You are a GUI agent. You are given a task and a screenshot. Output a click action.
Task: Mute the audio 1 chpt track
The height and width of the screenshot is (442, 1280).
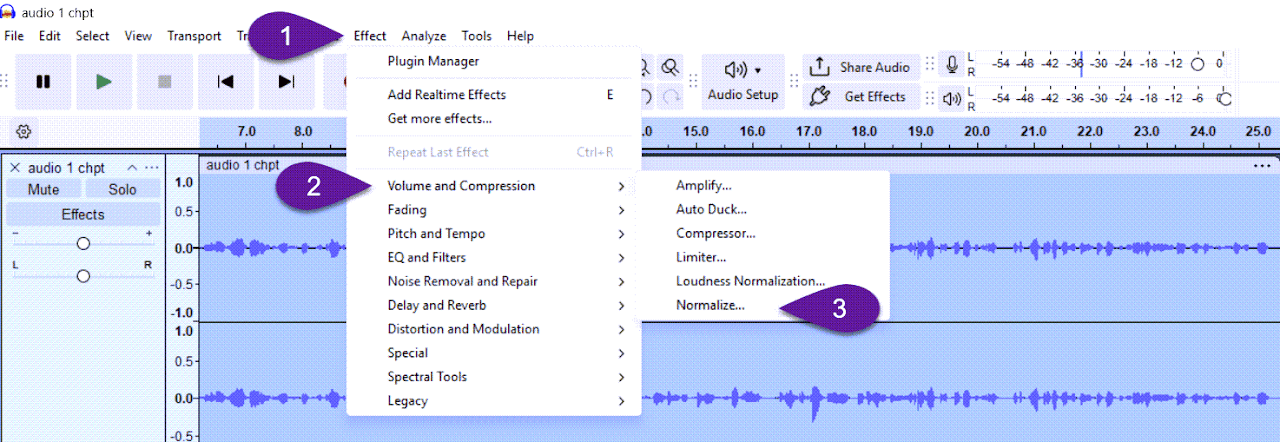43,189
